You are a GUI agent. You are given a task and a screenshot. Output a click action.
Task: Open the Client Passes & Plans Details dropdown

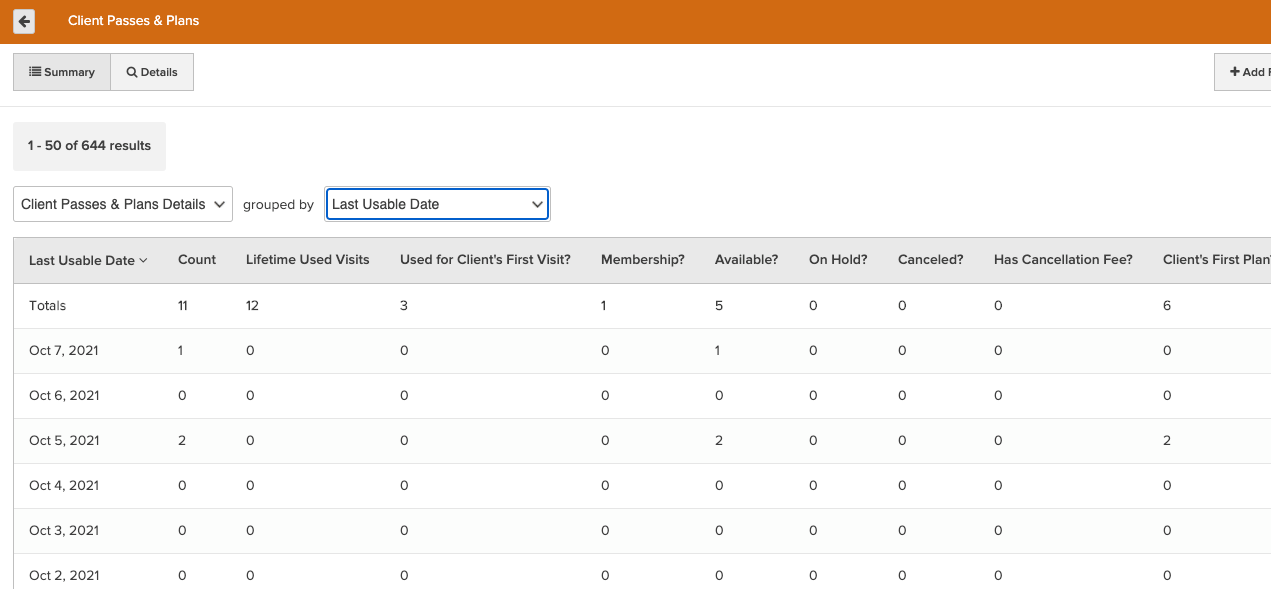point(123,204)
